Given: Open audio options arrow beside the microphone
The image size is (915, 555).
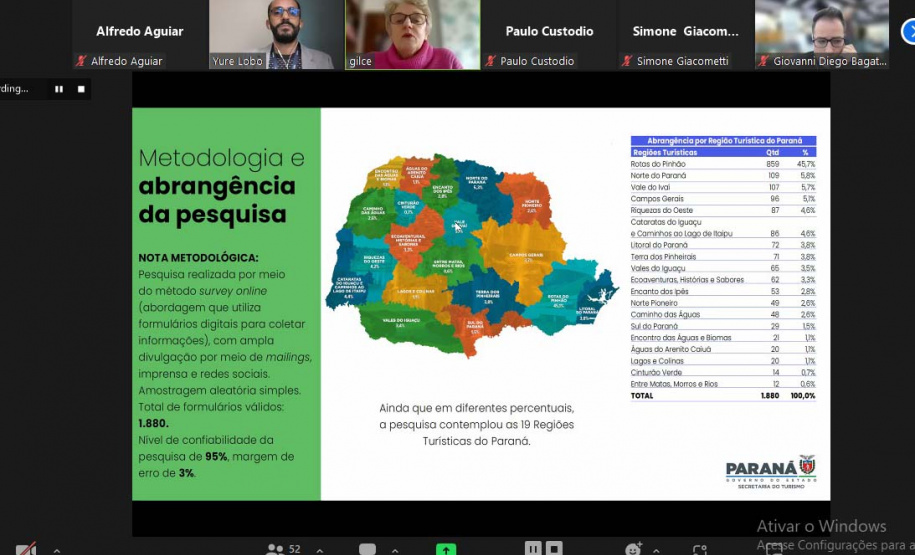Looking at the screenshot, I should pyautogui.click(x=56, y=550).
